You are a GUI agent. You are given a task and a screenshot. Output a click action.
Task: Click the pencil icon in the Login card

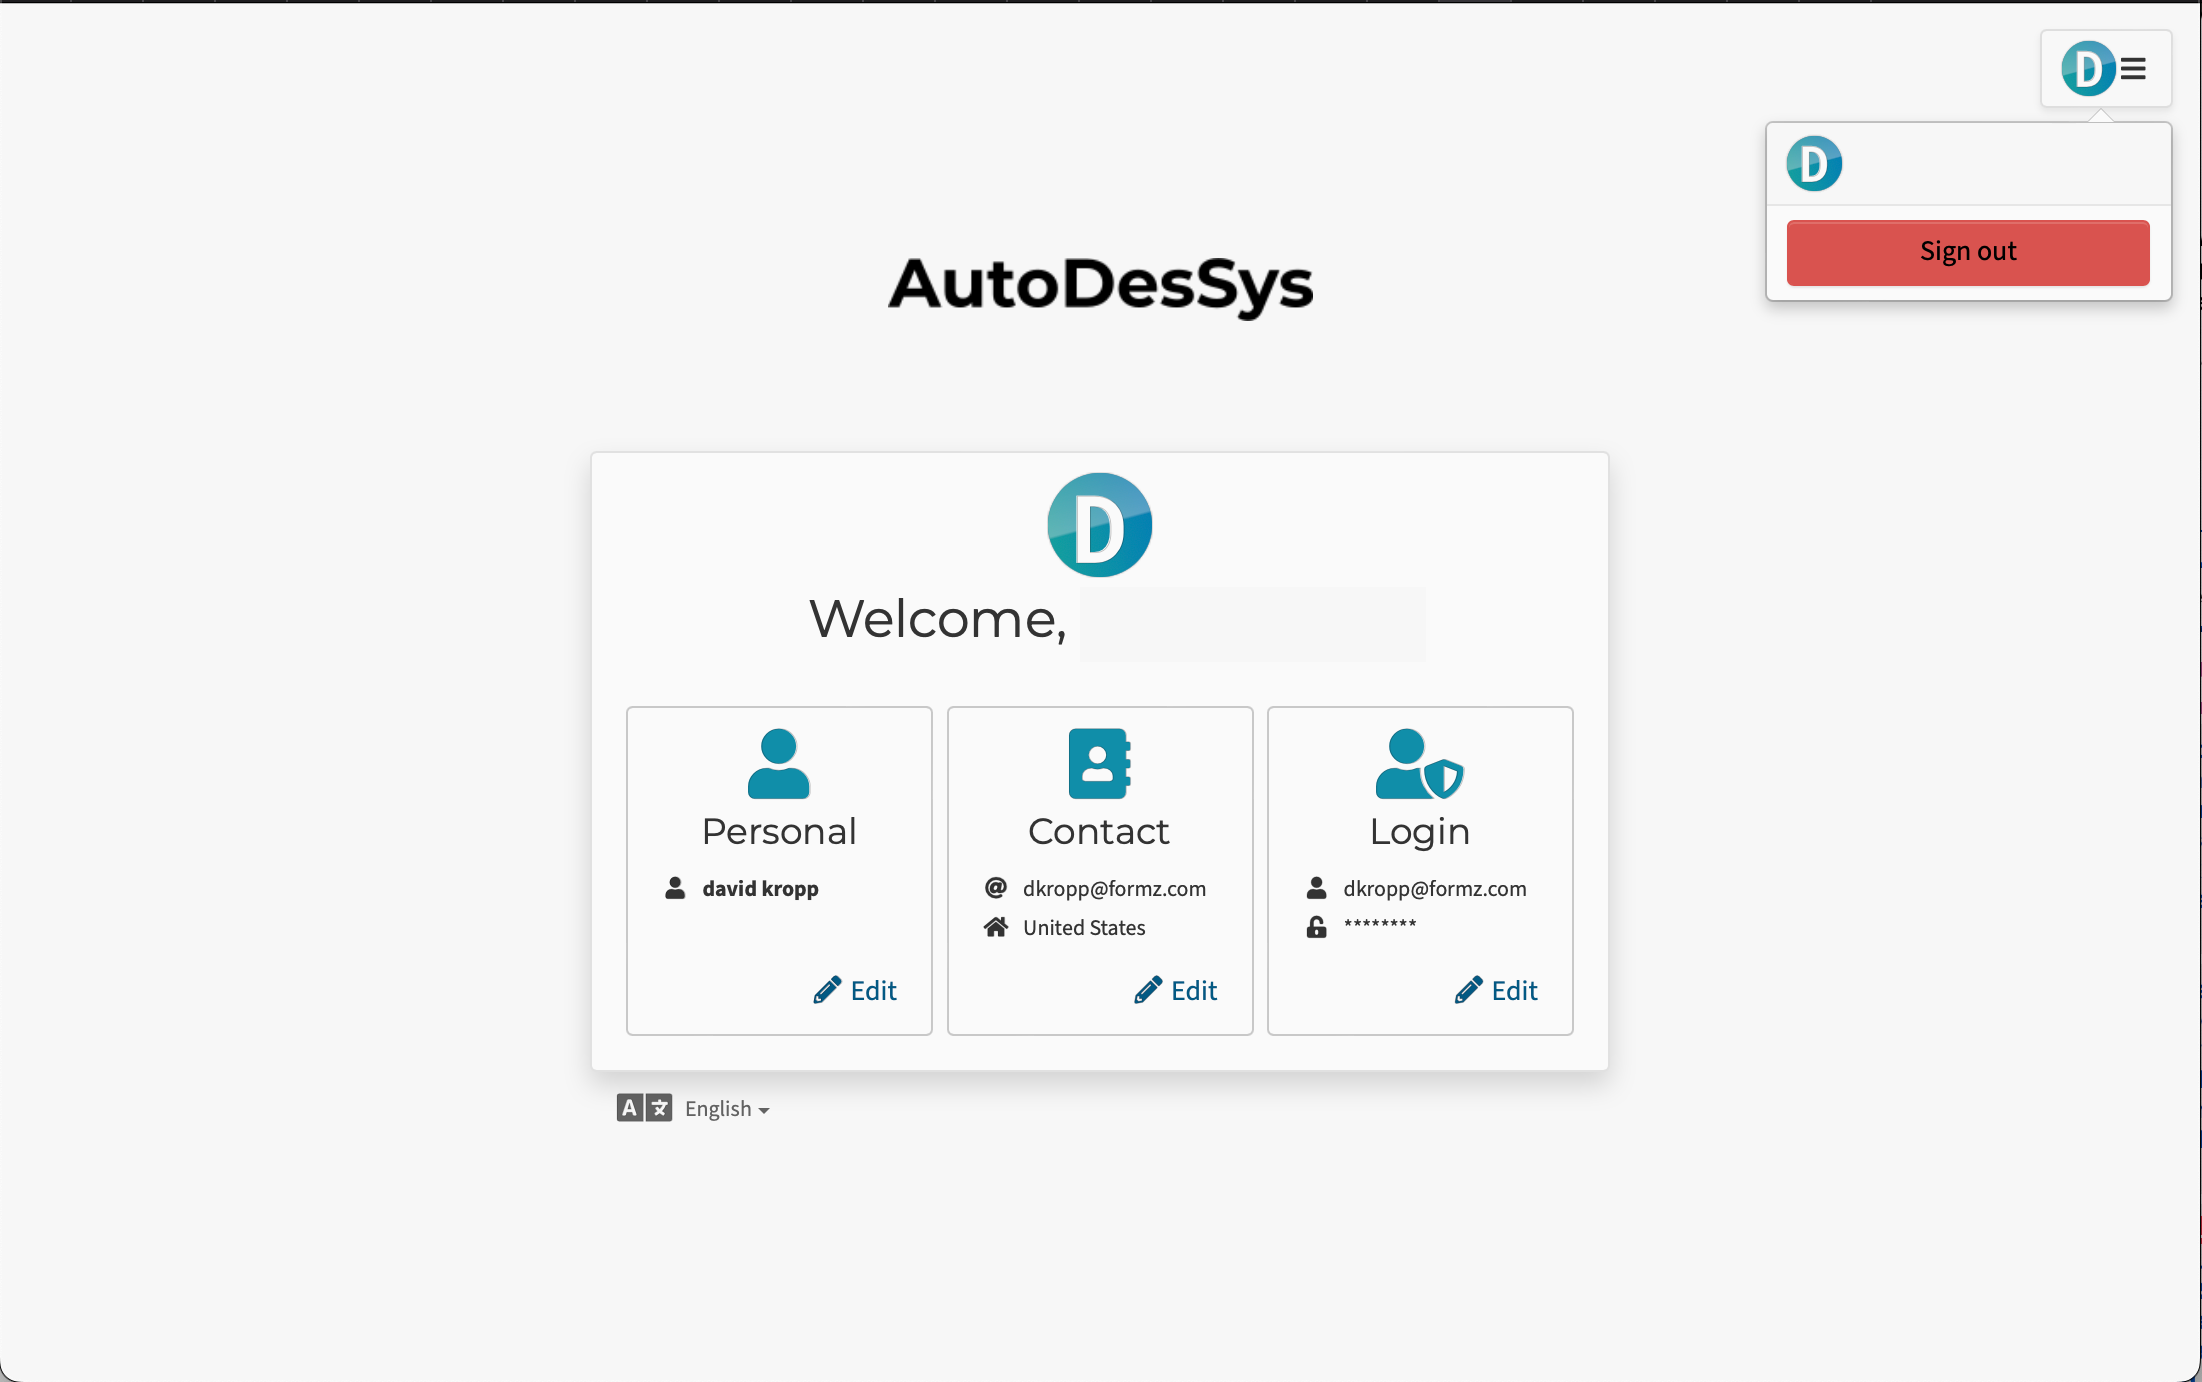coord(1468,990)
